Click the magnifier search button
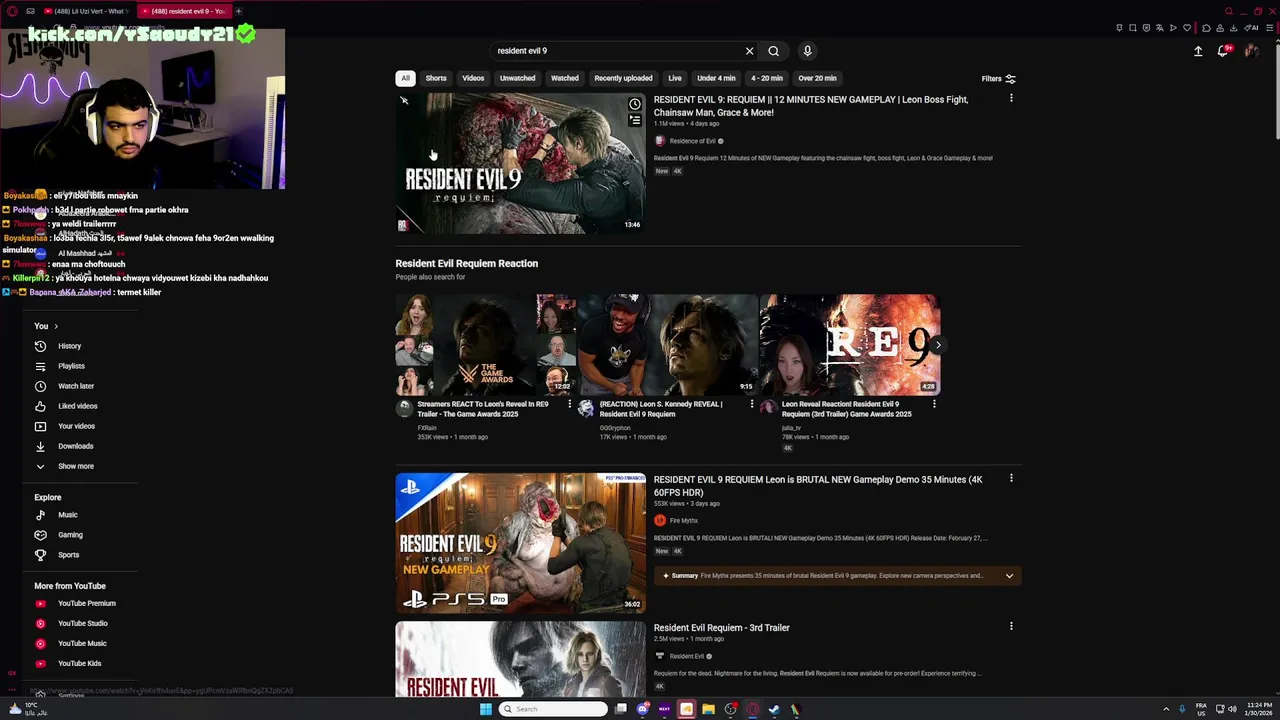Screen dimensions: 1280x720 [774, 51]
